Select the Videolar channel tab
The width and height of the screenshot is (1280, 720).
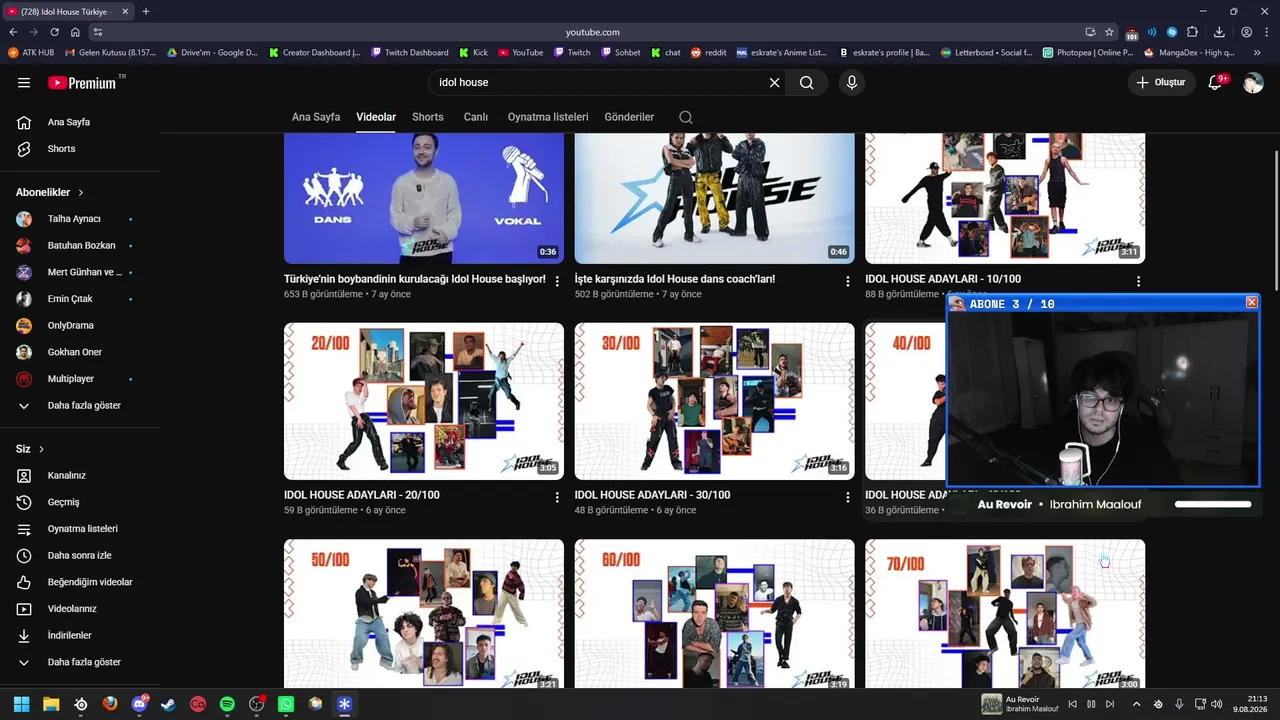376,117
